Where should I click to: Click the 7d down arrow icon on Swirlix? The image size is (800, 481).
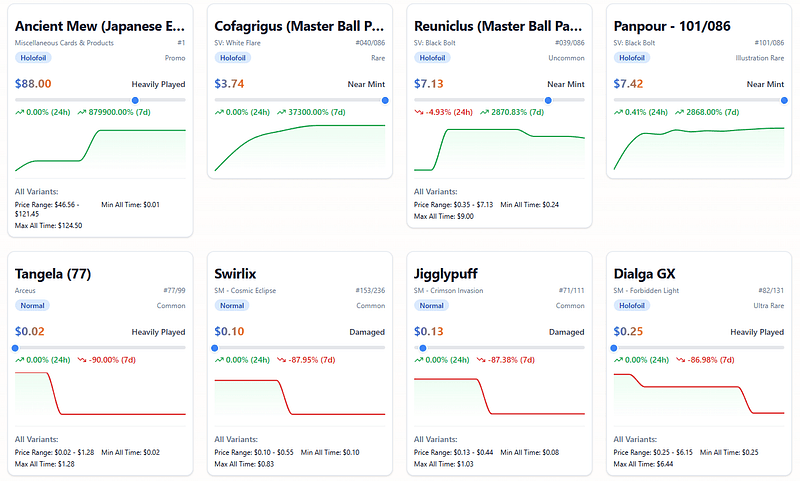pyautogui.click(x=281, y=360)
